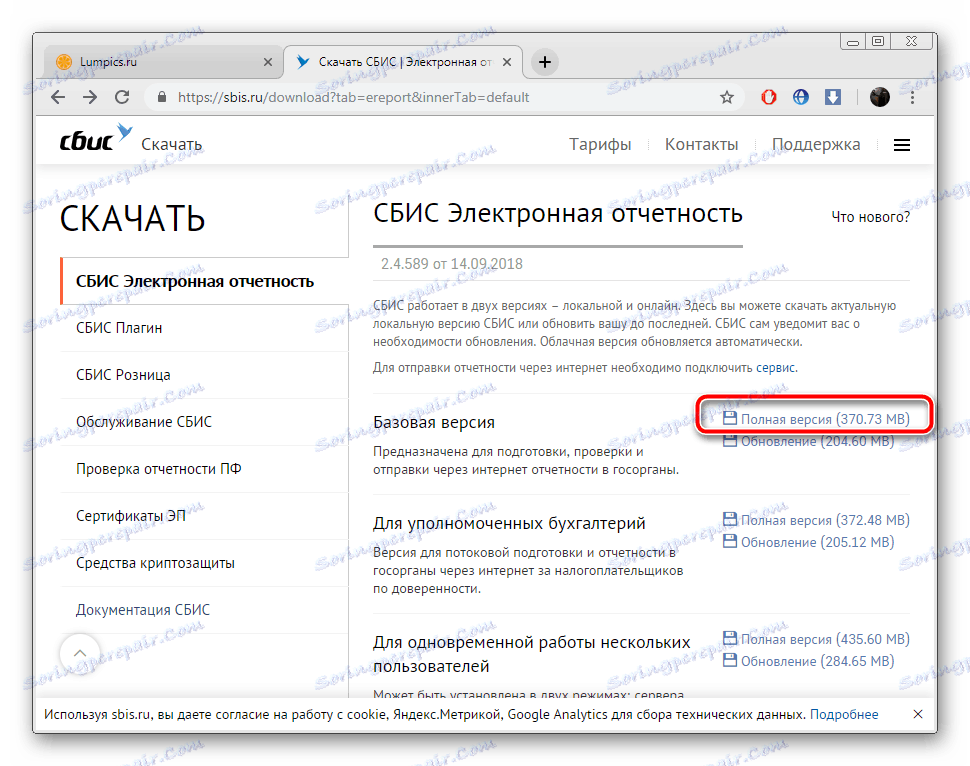
Task: Bookmark page with the star icon
Action: (727, 97)
